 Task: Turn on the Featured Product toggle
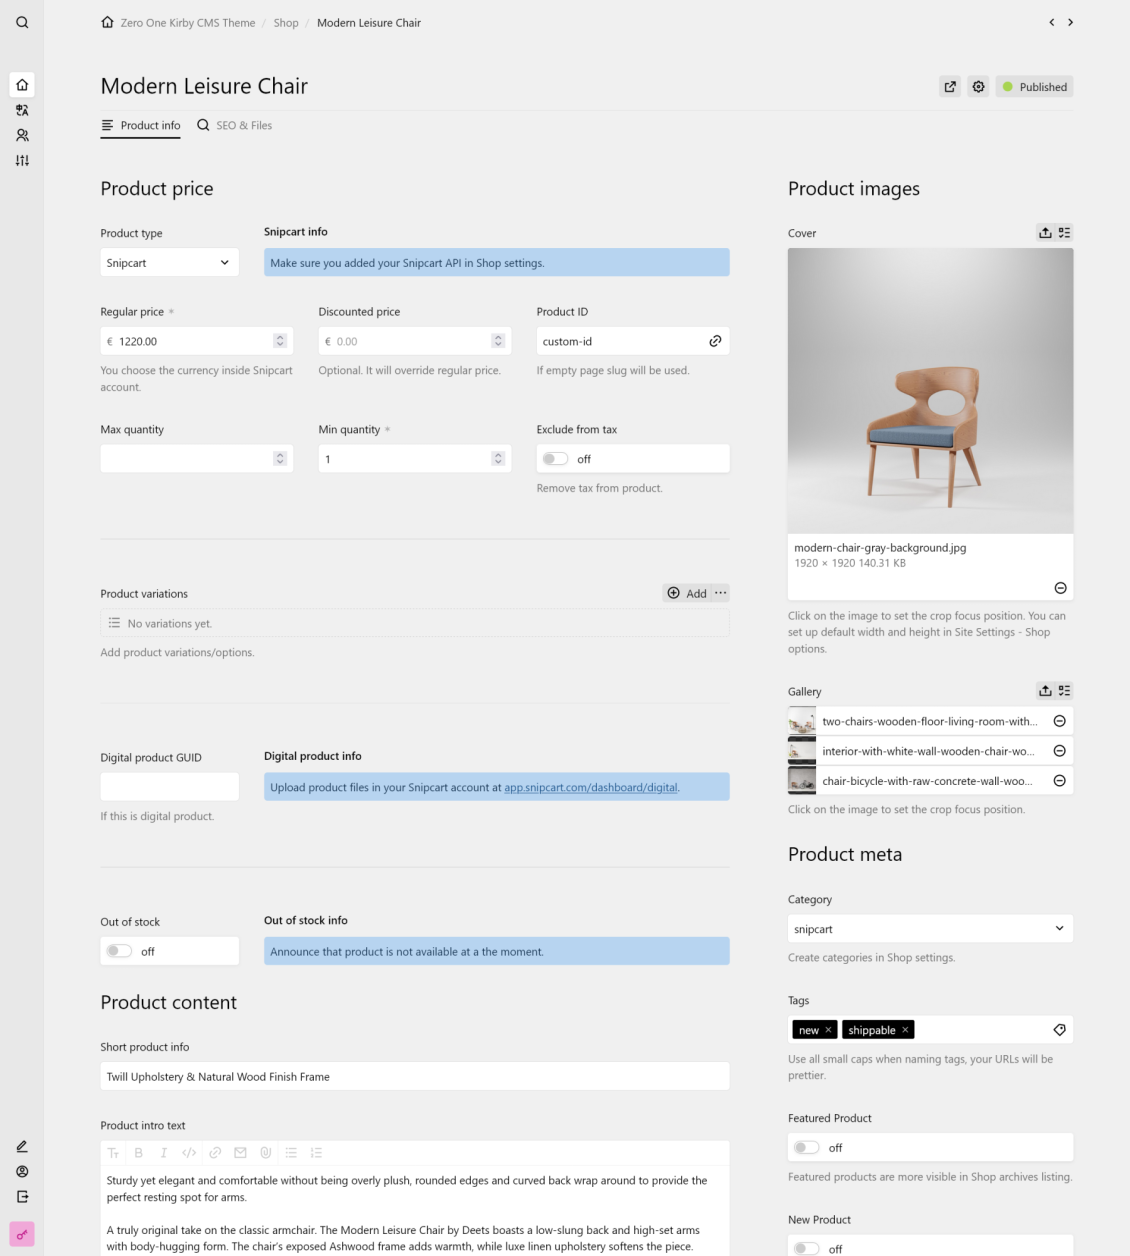(806, 1147)
